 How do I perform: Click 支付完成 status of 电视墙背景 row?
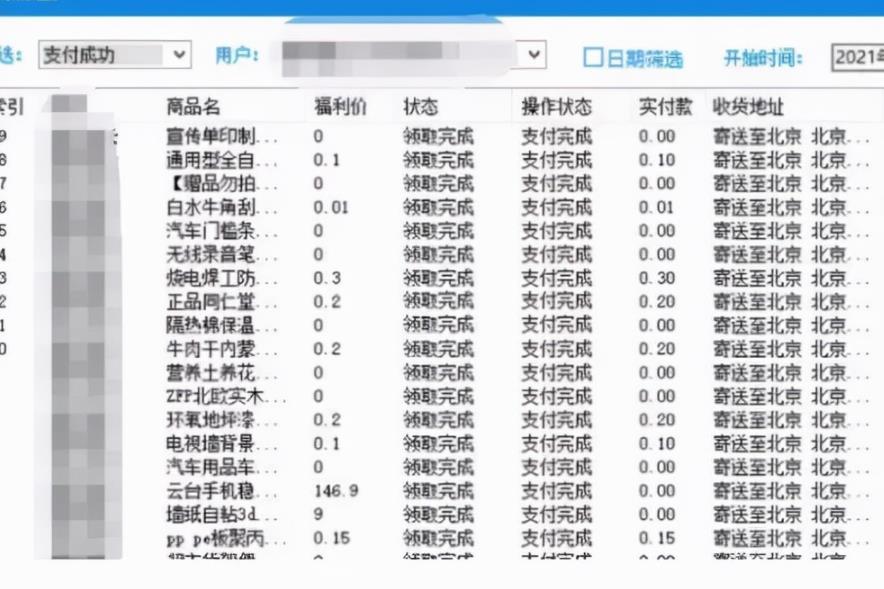coord(556,444)
